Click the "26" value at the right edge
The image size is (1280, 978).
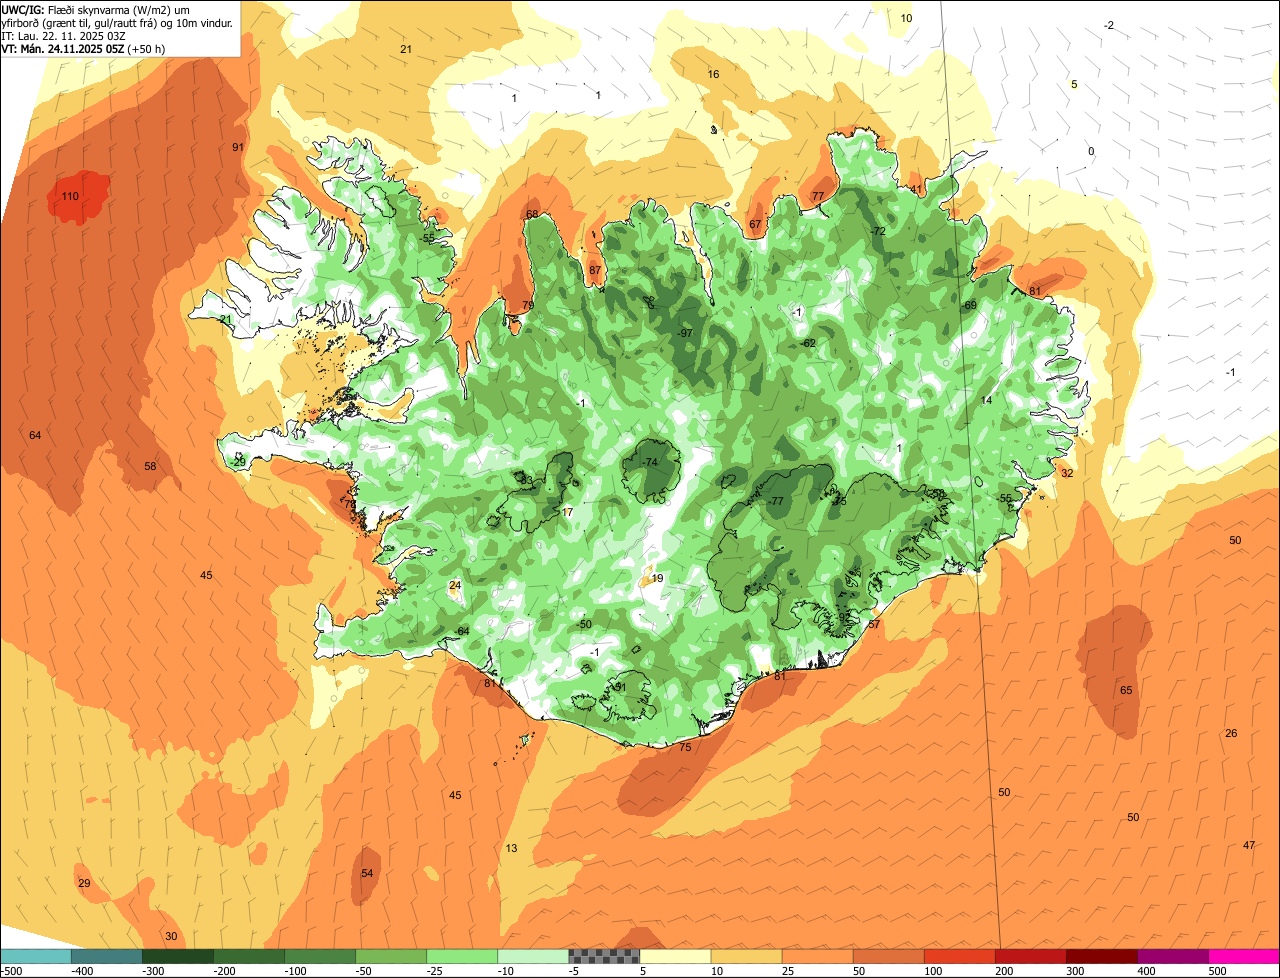1231,733
